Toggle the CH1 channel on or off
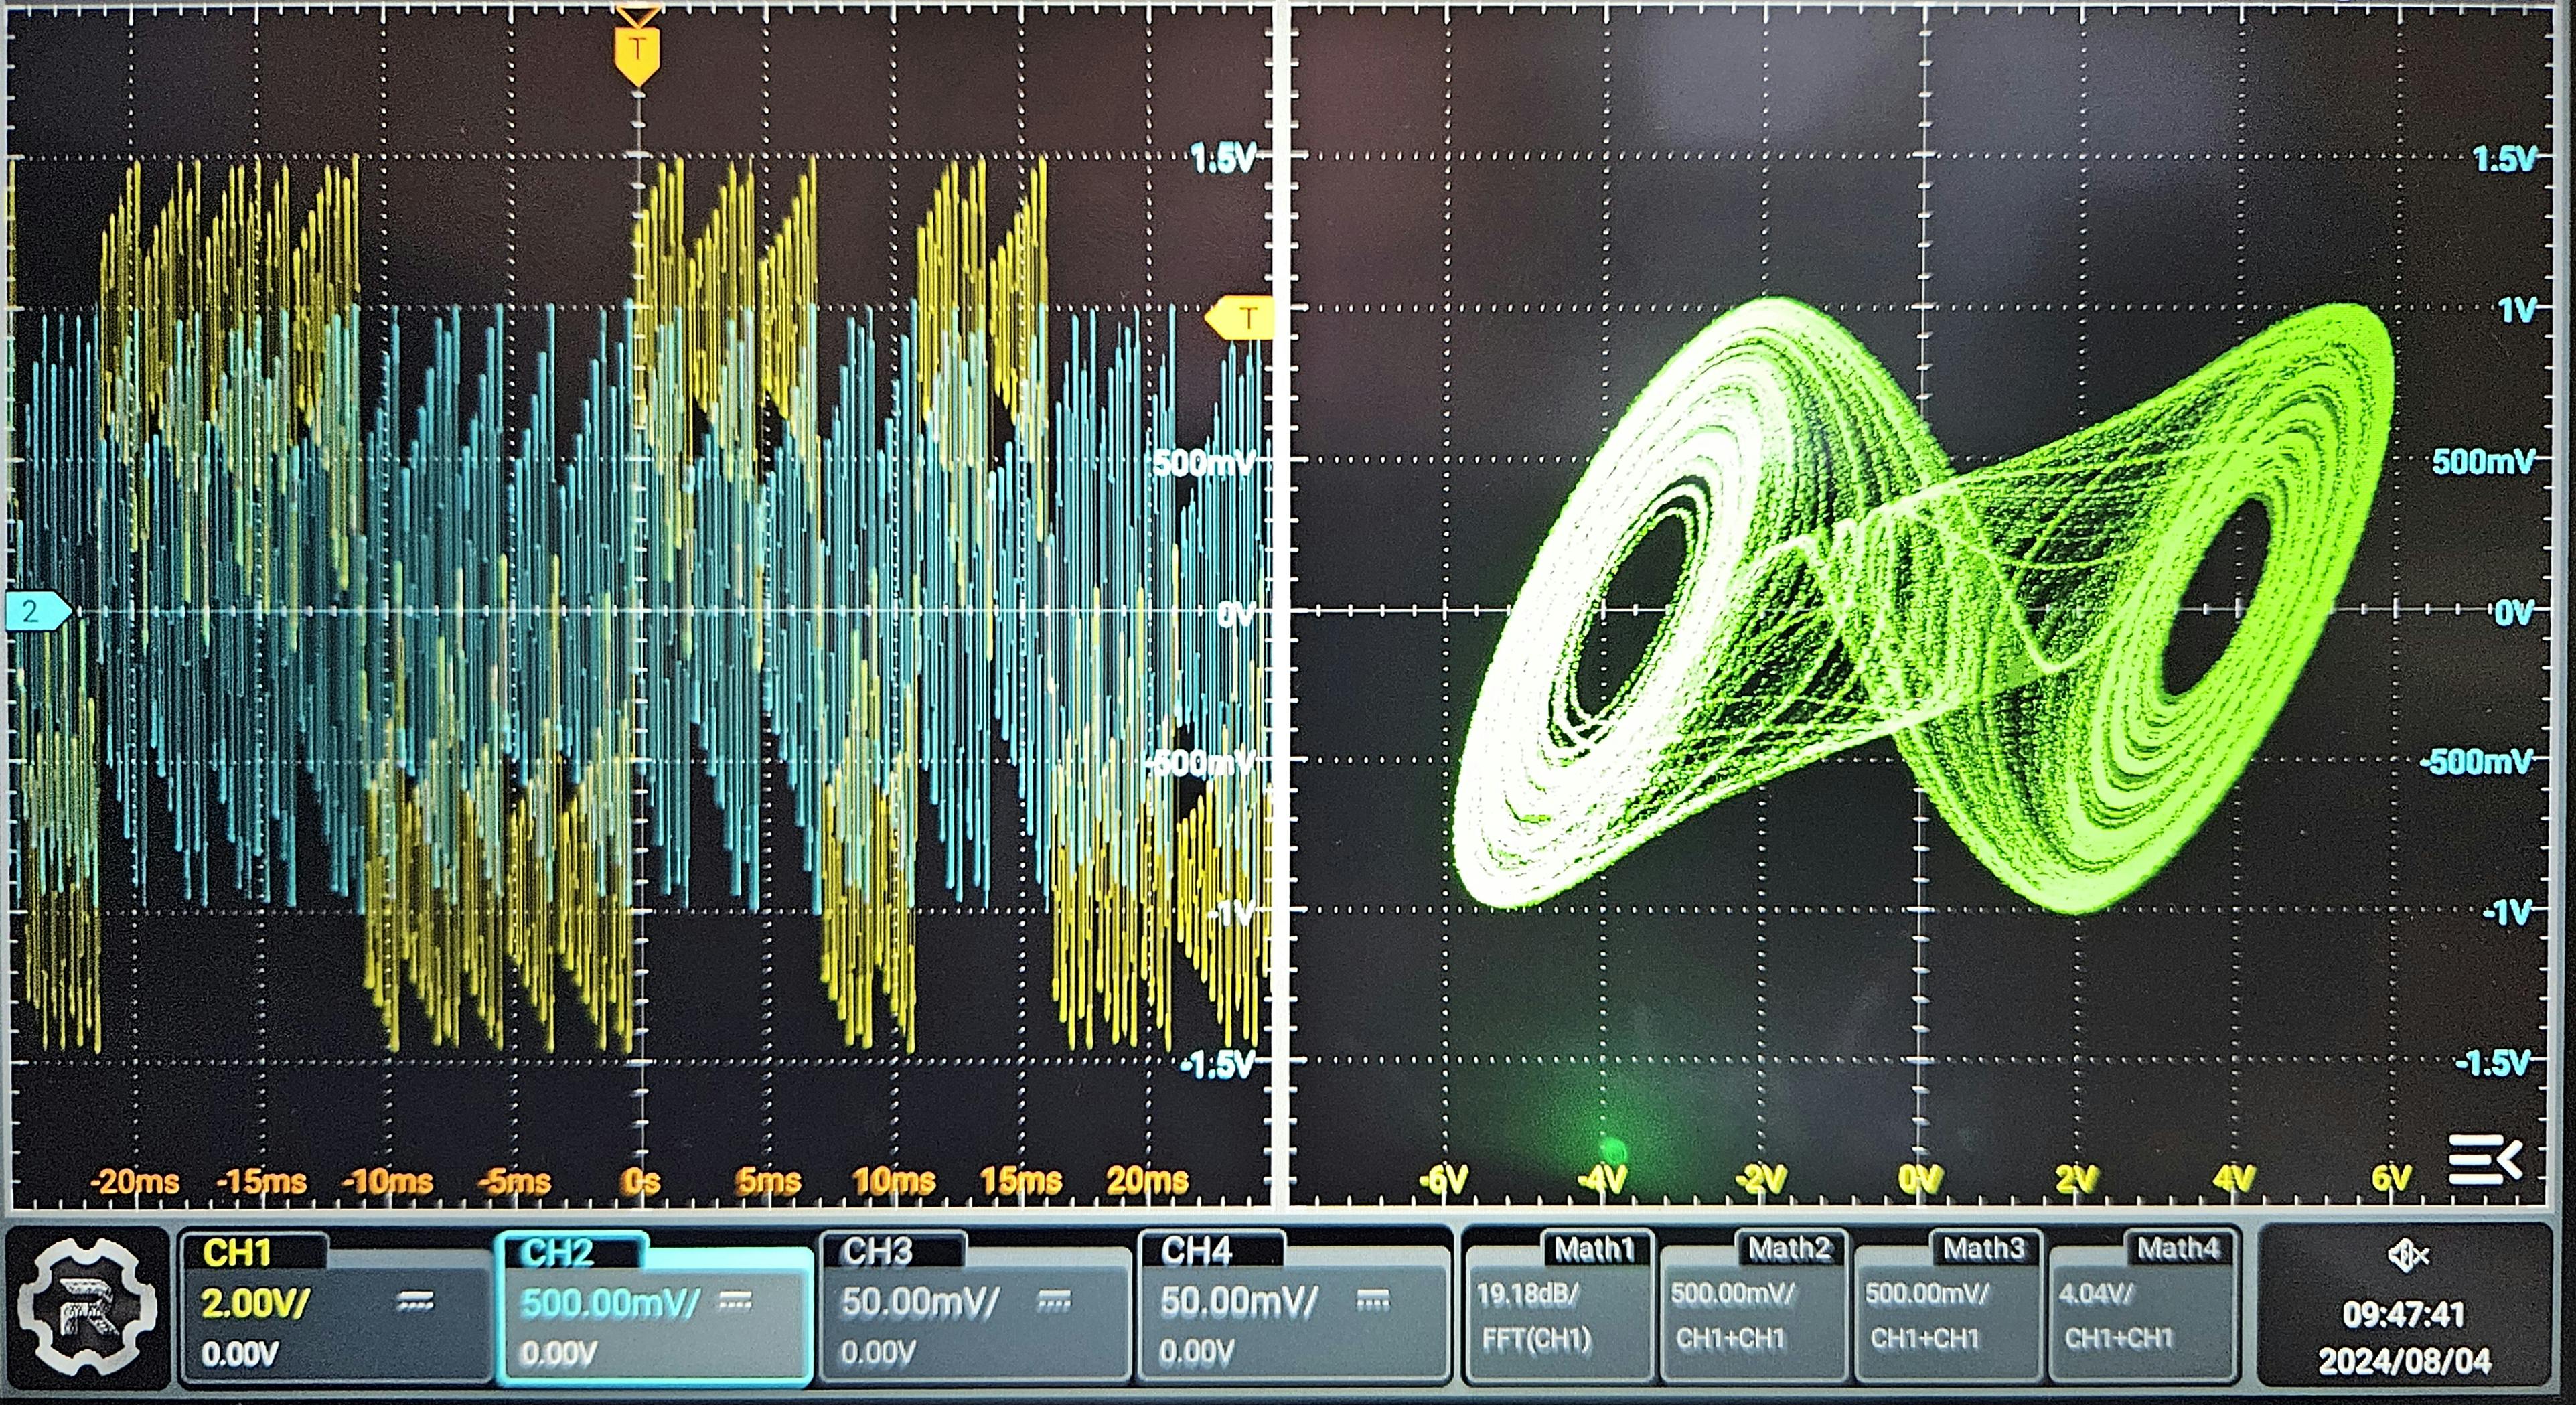Viewport: 2576px width, 1405px height. 238,1254
